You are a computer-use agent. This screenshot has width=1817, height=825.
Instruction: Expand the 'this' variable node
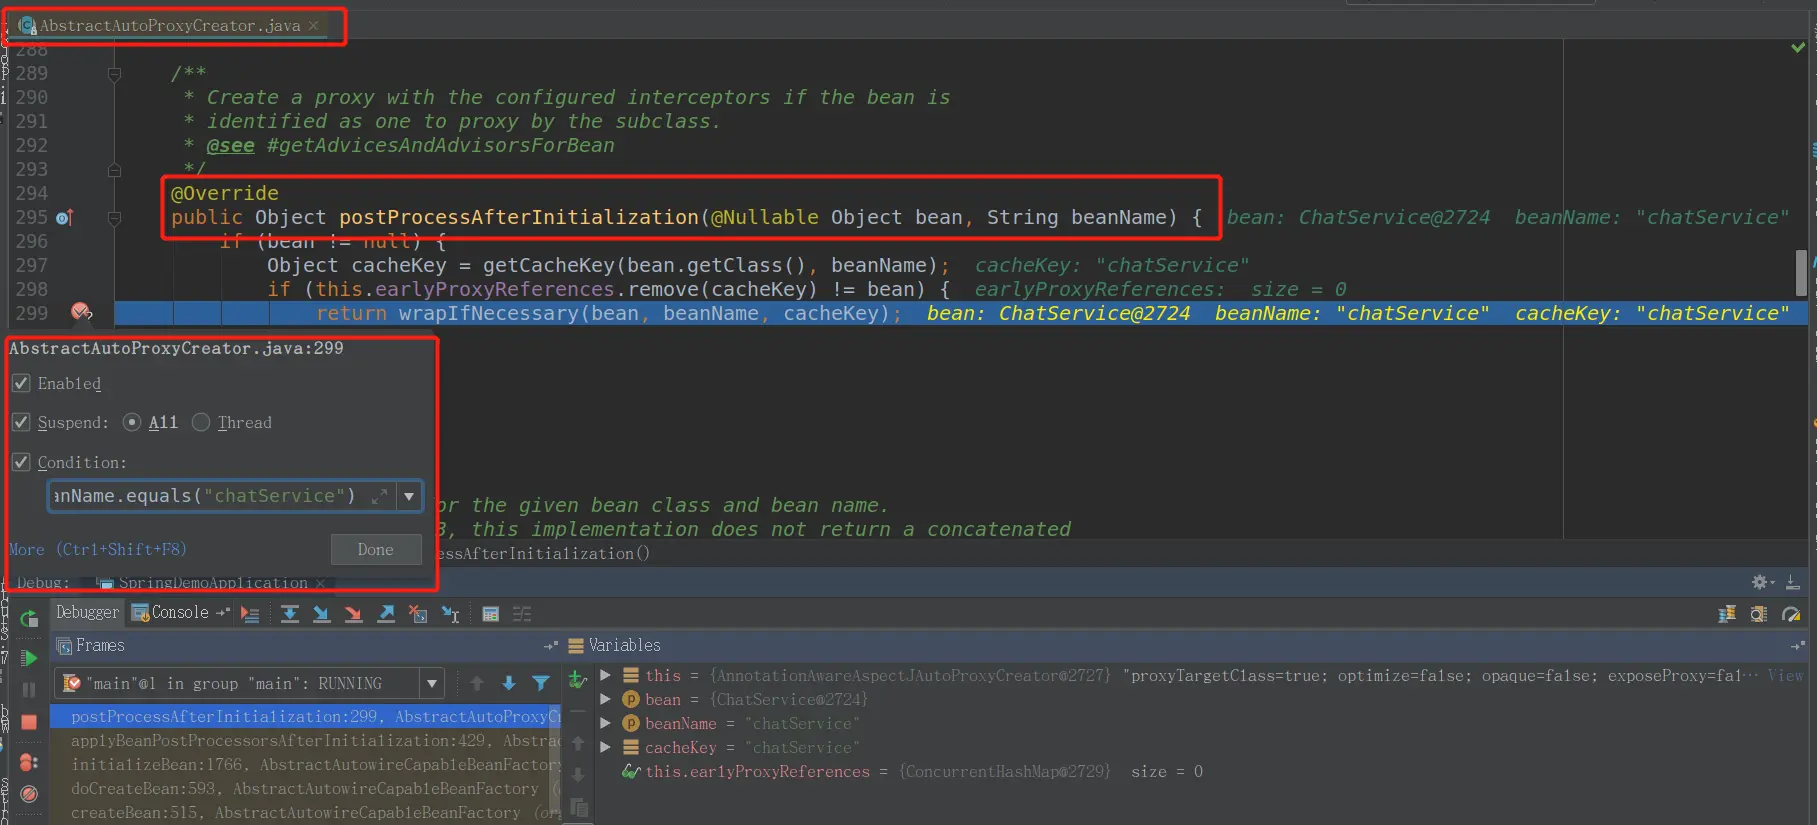(605, 675)
